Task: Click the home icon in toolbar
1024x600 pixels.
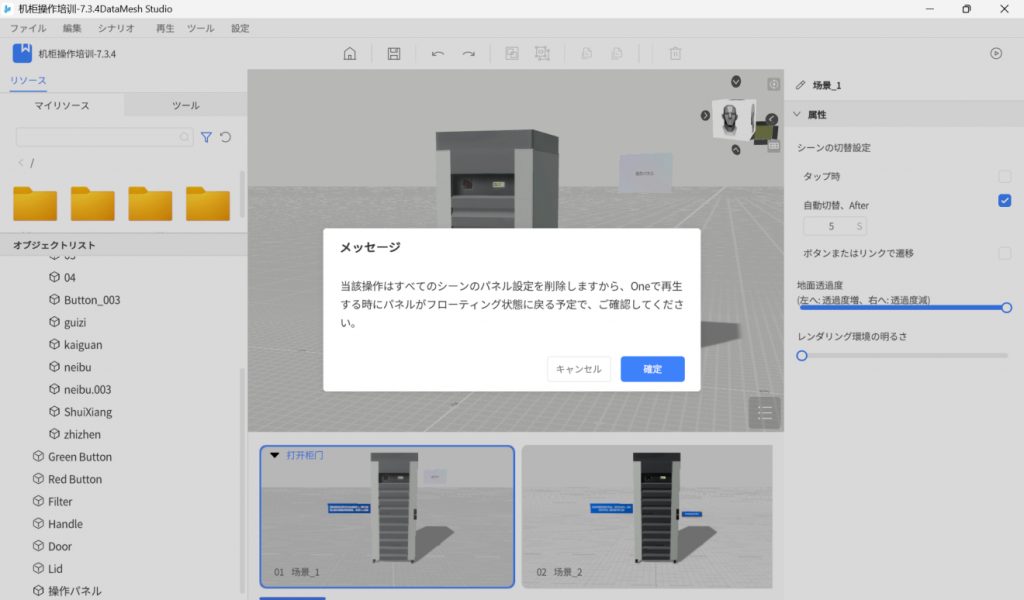Action: coord(349,54)
